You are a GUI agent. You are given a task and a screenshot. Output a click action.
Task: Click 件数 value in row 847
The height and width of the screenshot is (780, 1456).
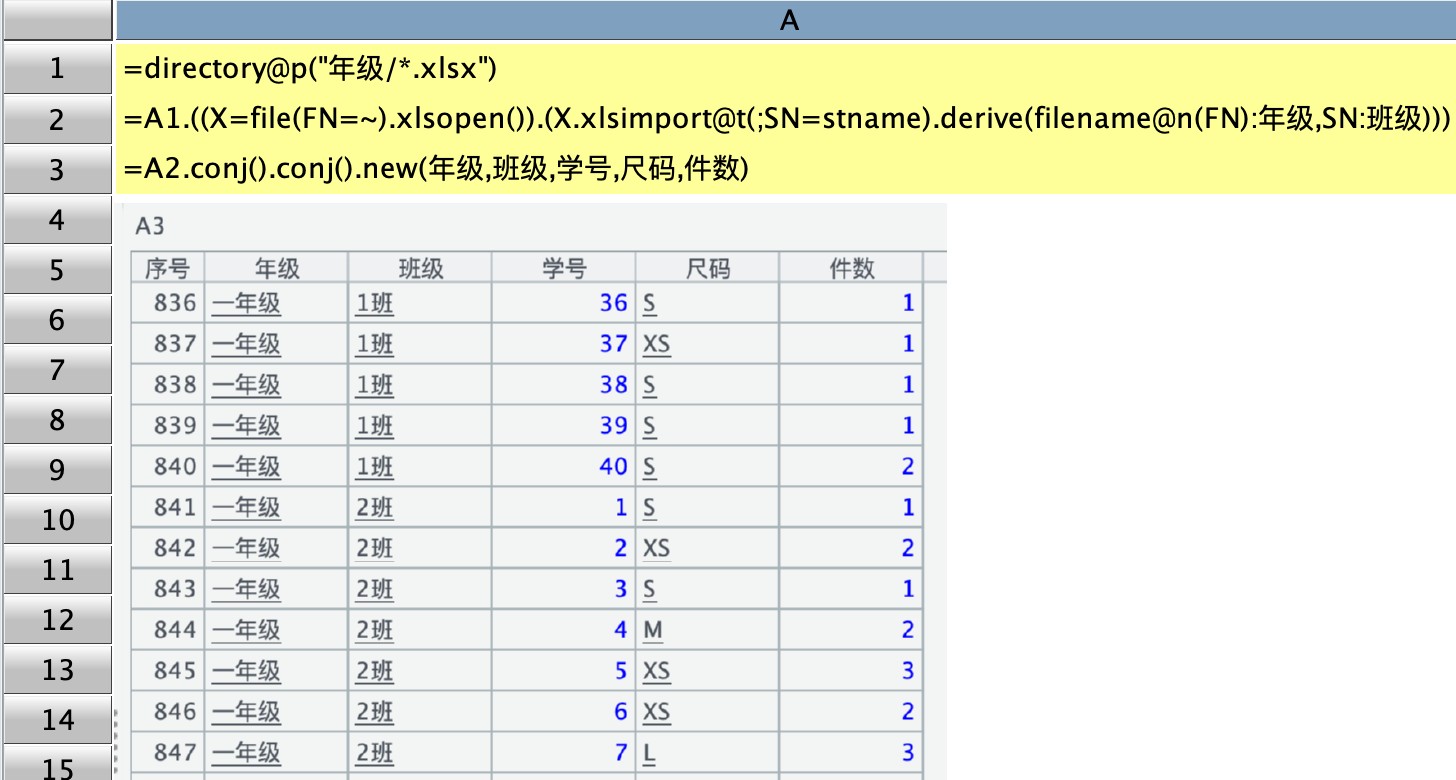point(908,753)
